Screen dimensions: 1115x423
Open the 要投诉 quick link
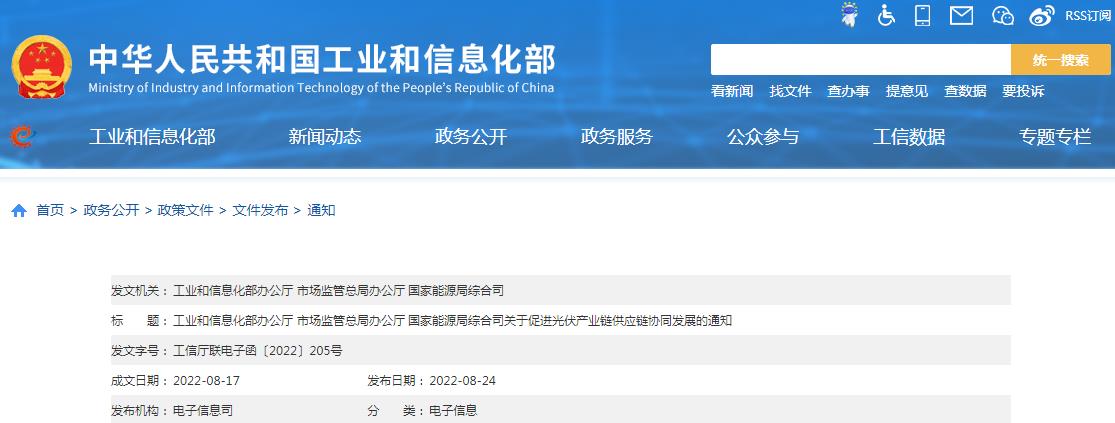[1023, 91]
